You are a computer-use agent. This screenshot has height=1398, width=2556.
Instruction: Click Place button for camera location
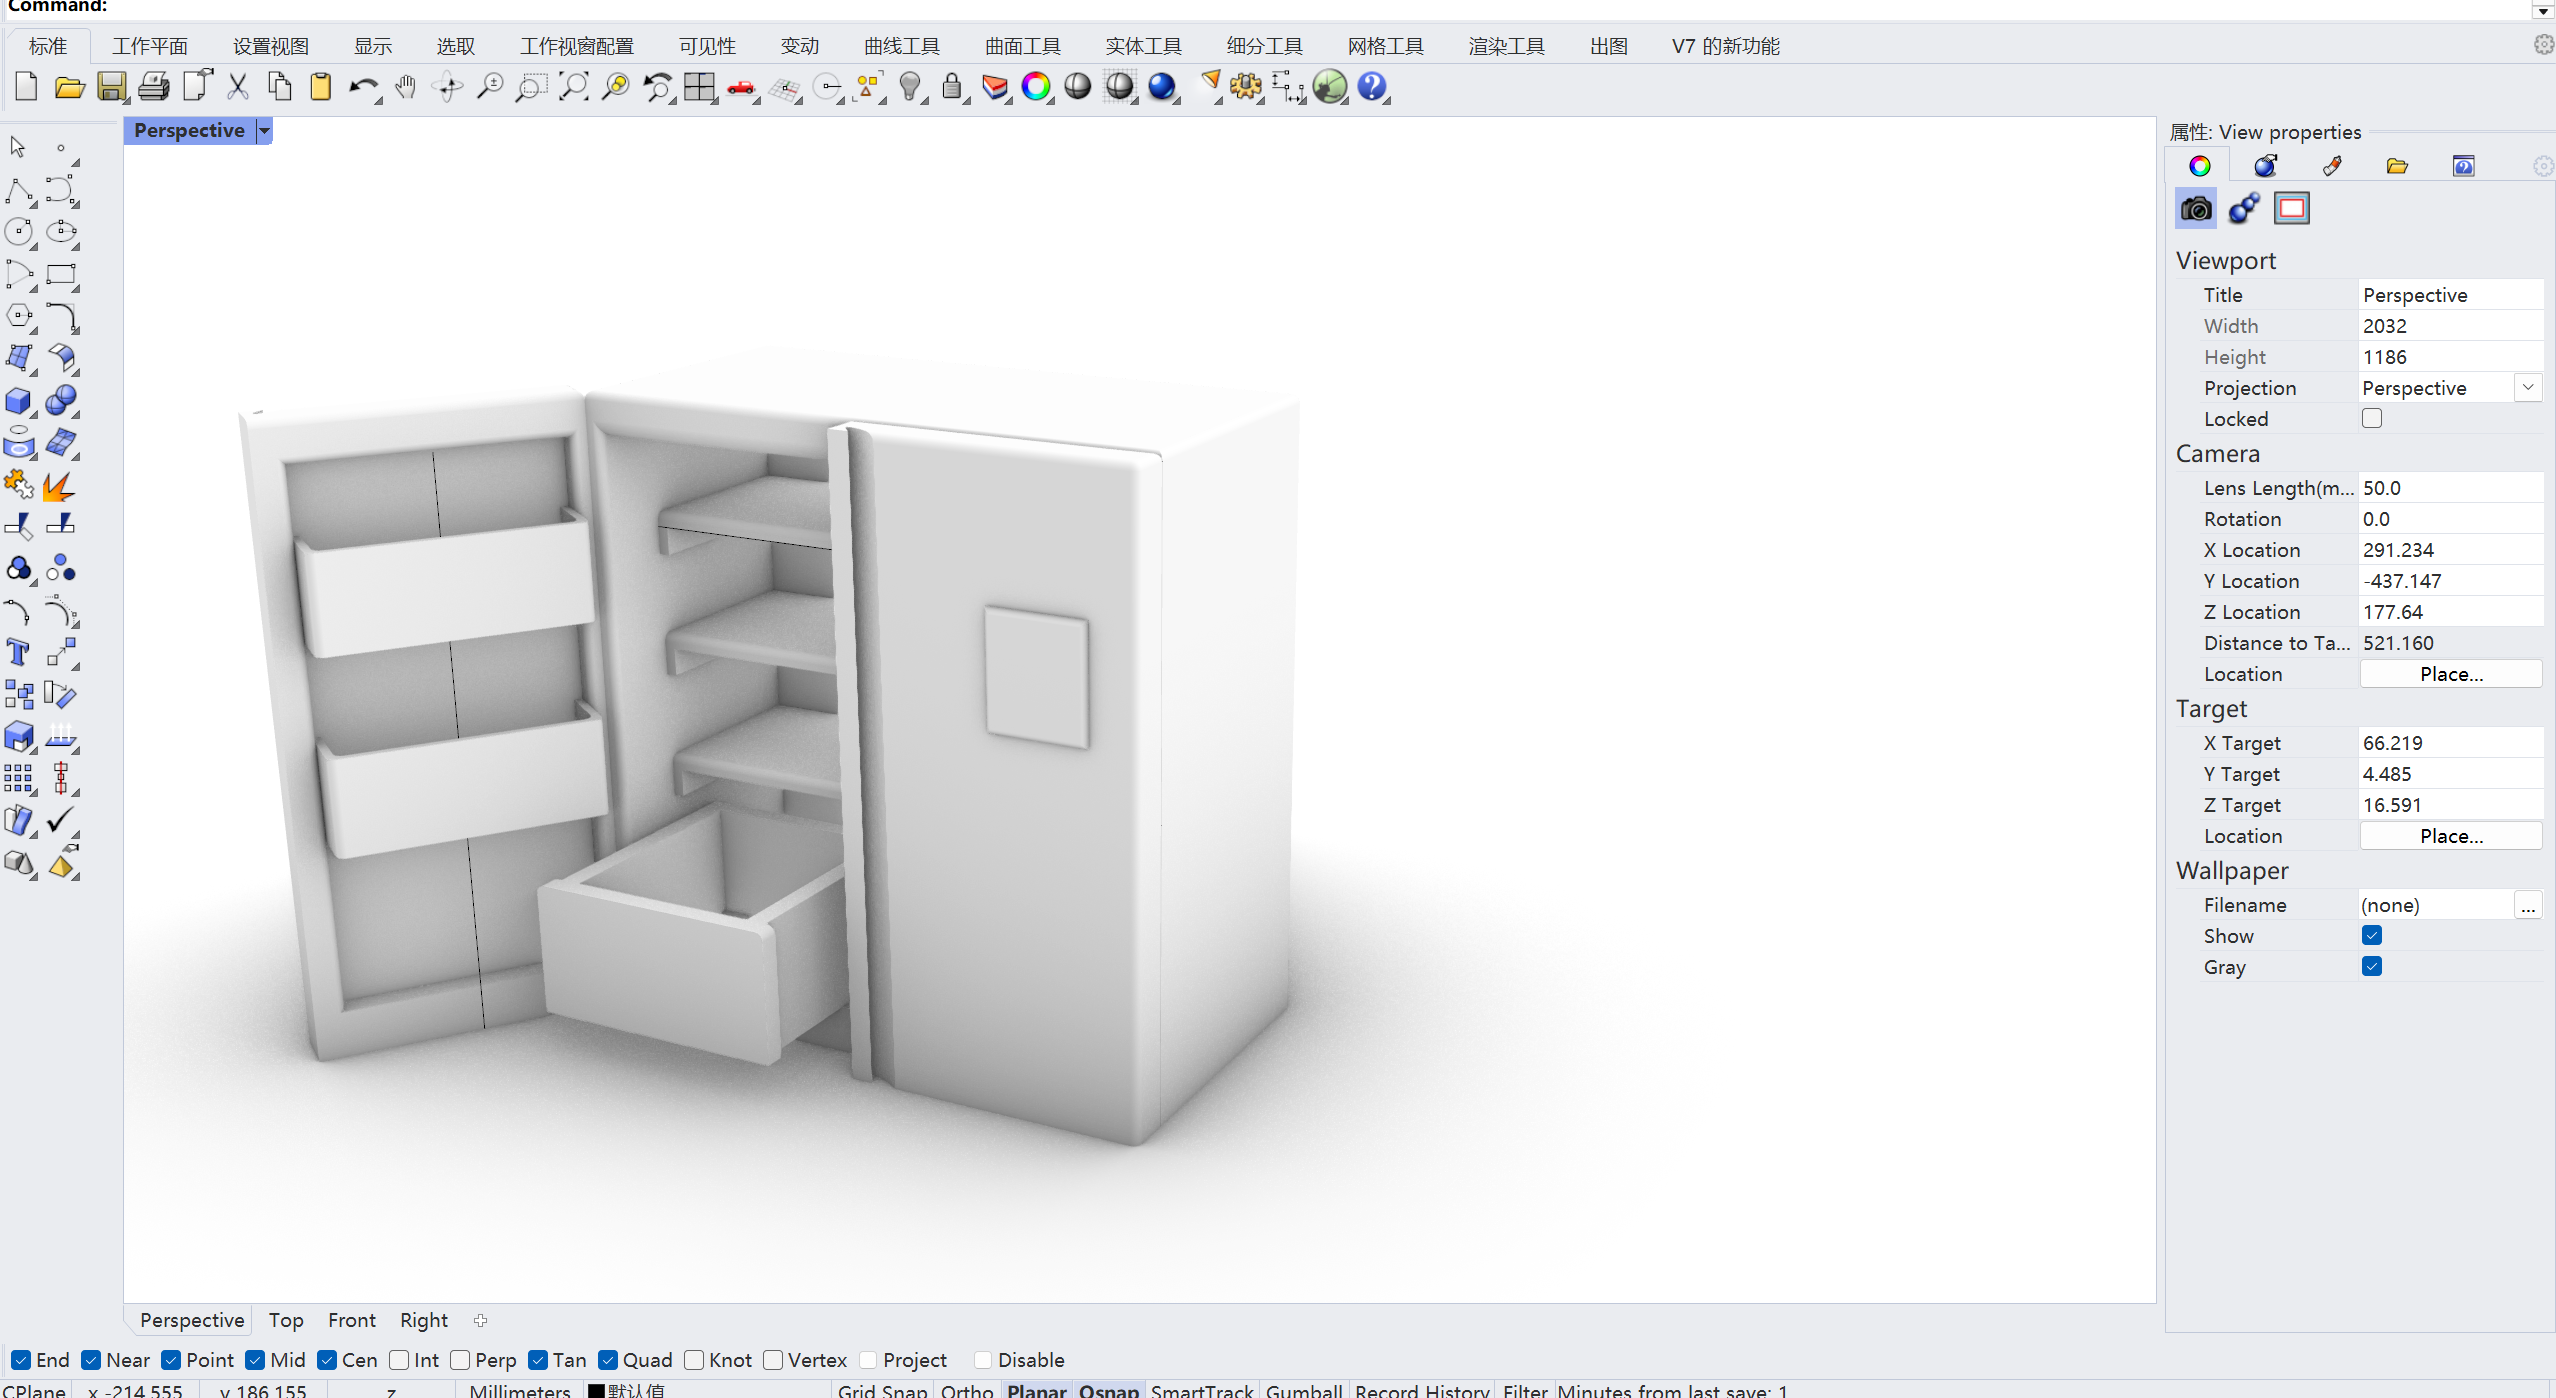[x=2450, y=674]
